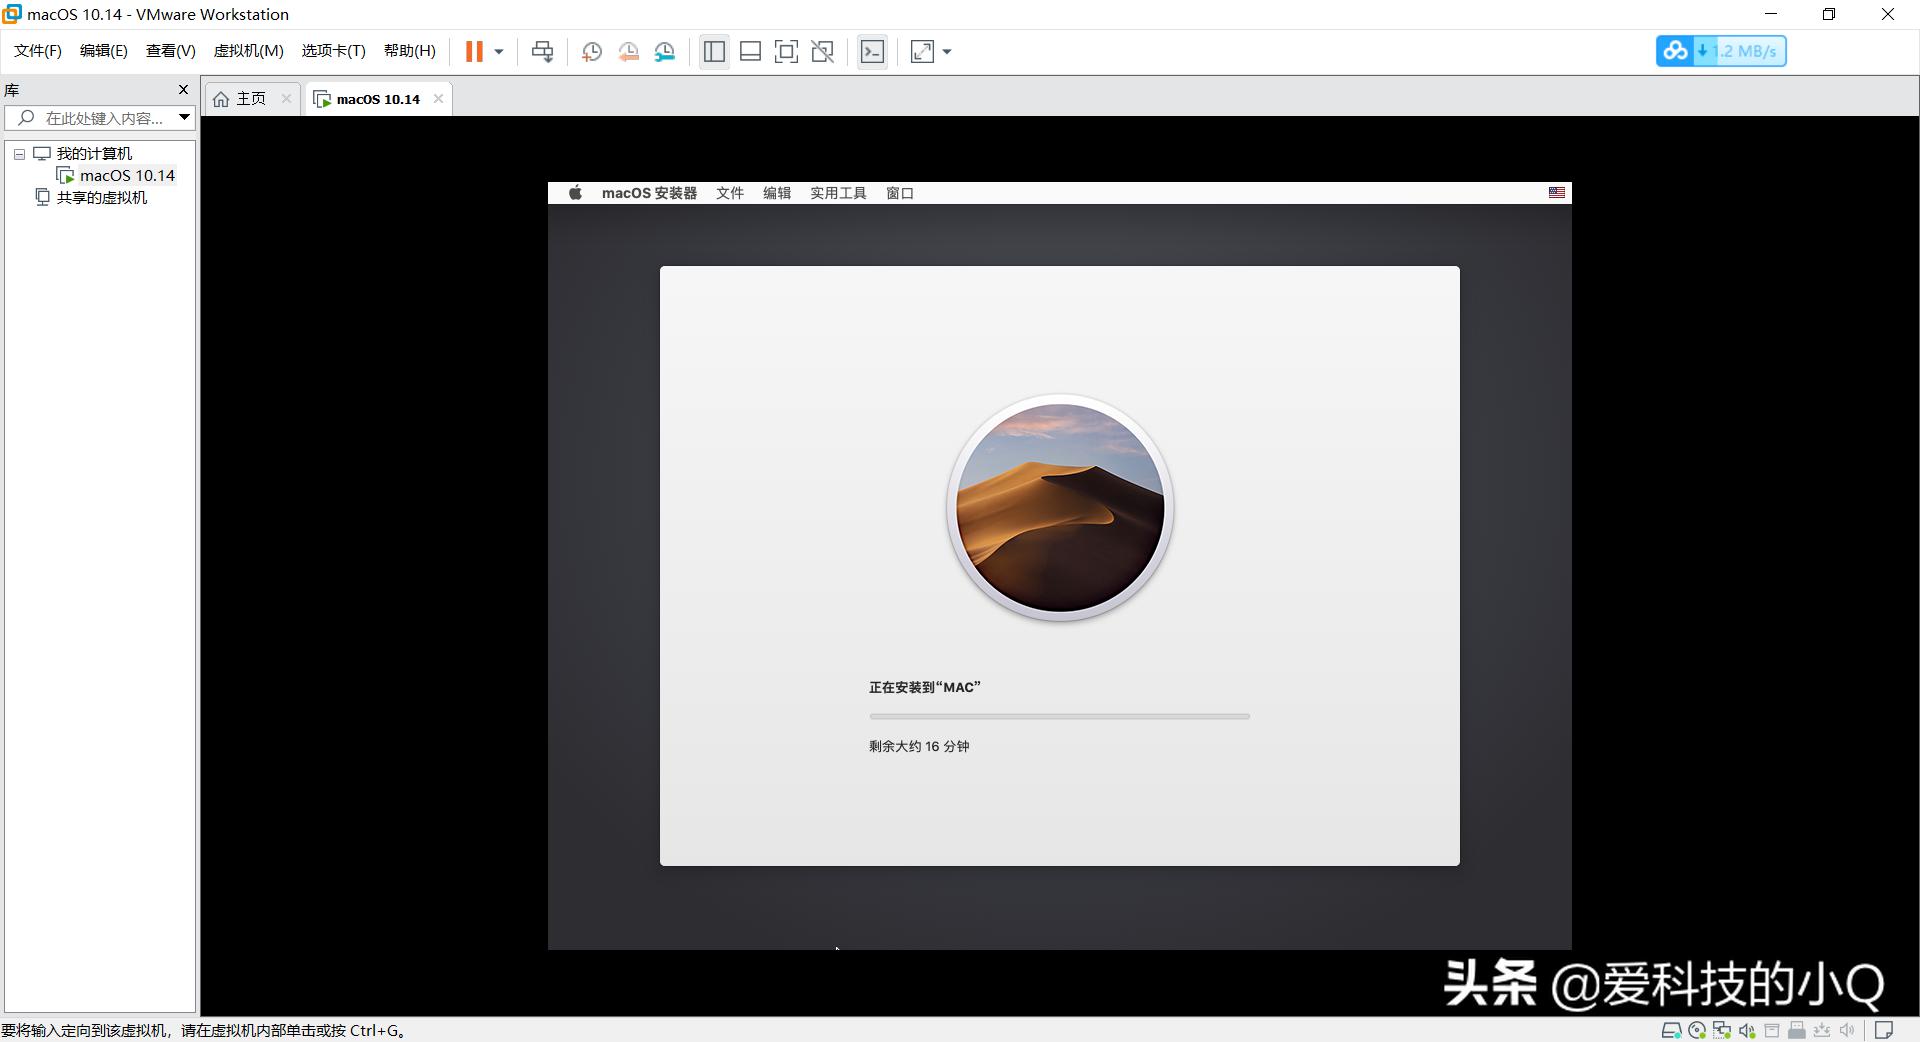Select 共享的虚拟机 in the library

click(102, 197)
